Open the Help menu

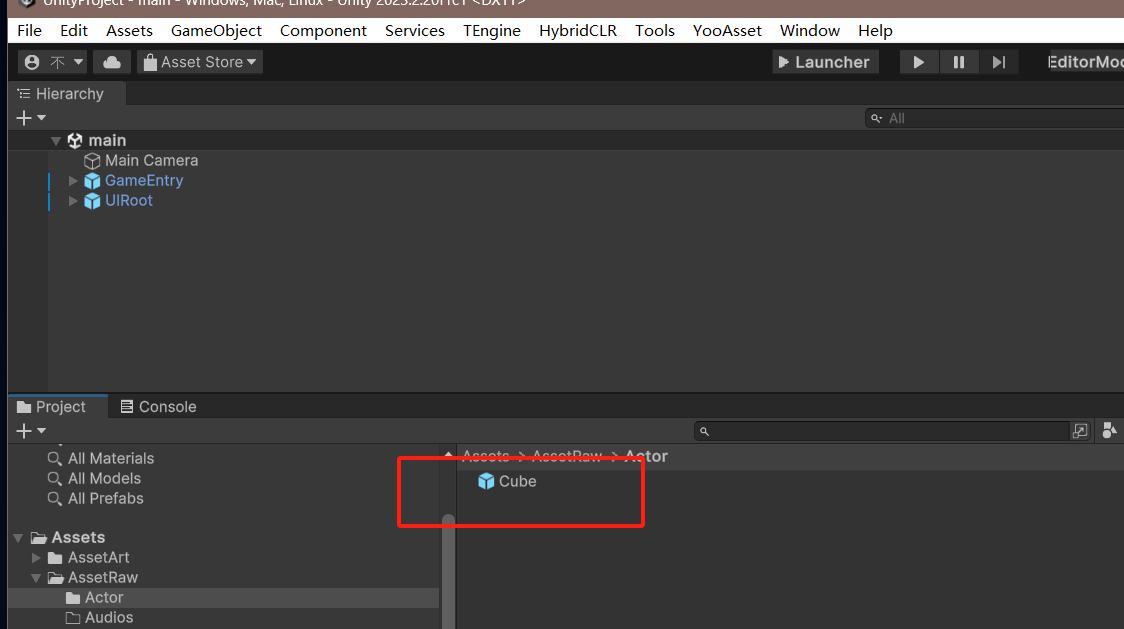[875, 31]
